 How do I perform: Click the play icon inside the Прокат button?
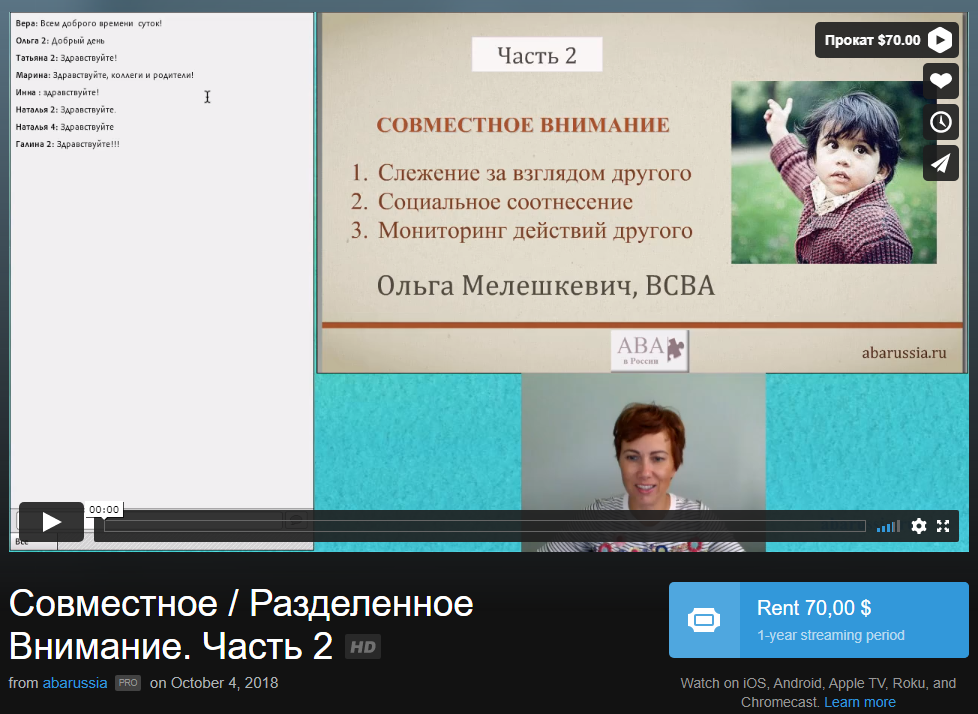(938, 40)
